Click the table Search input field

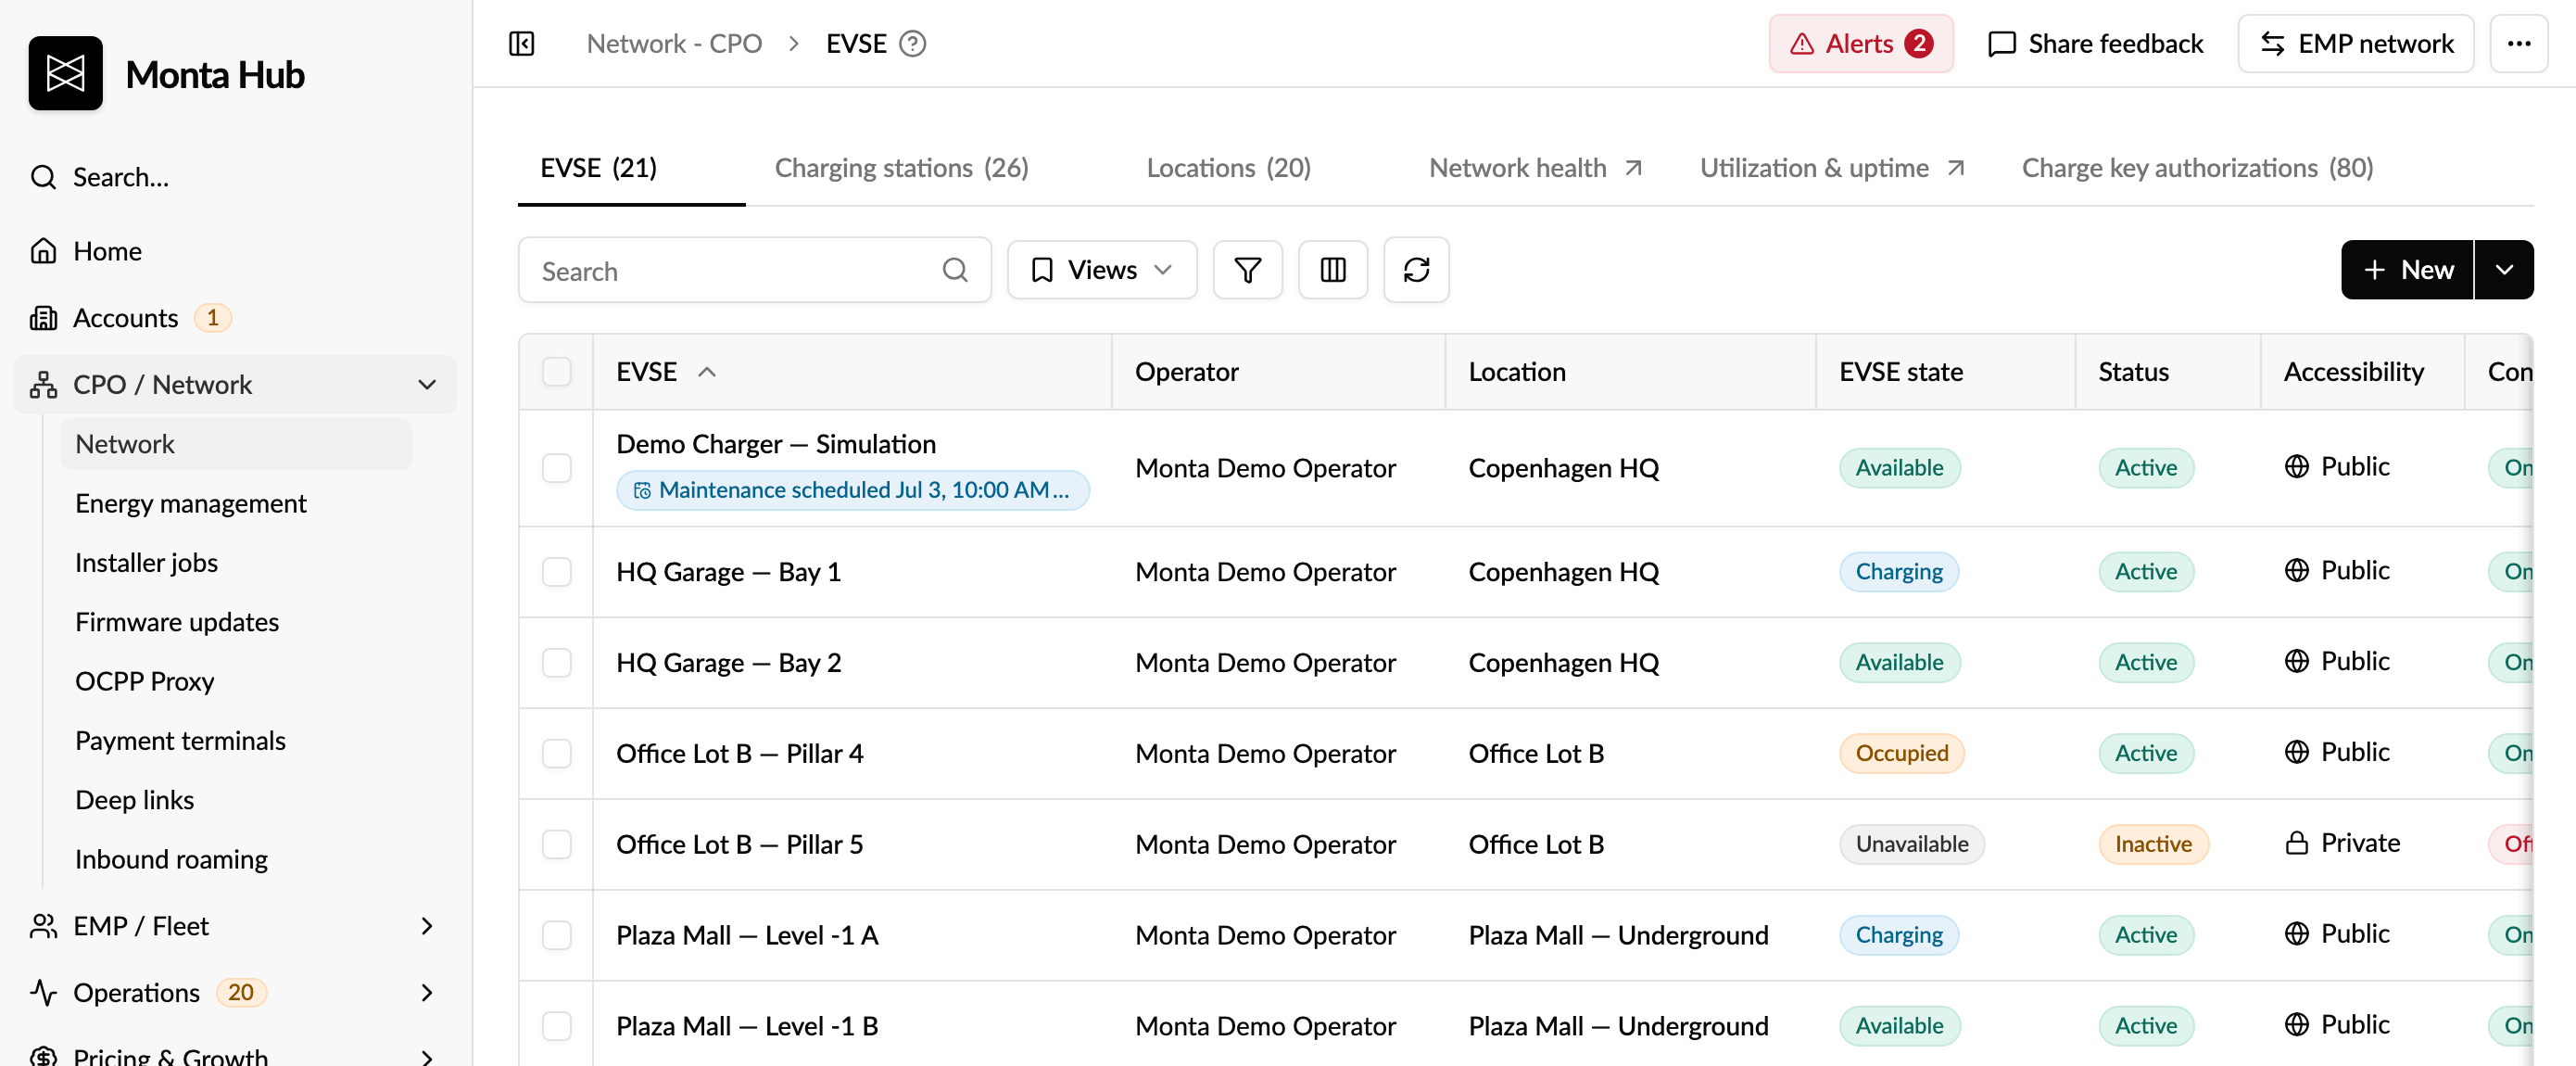pos(754,270)
